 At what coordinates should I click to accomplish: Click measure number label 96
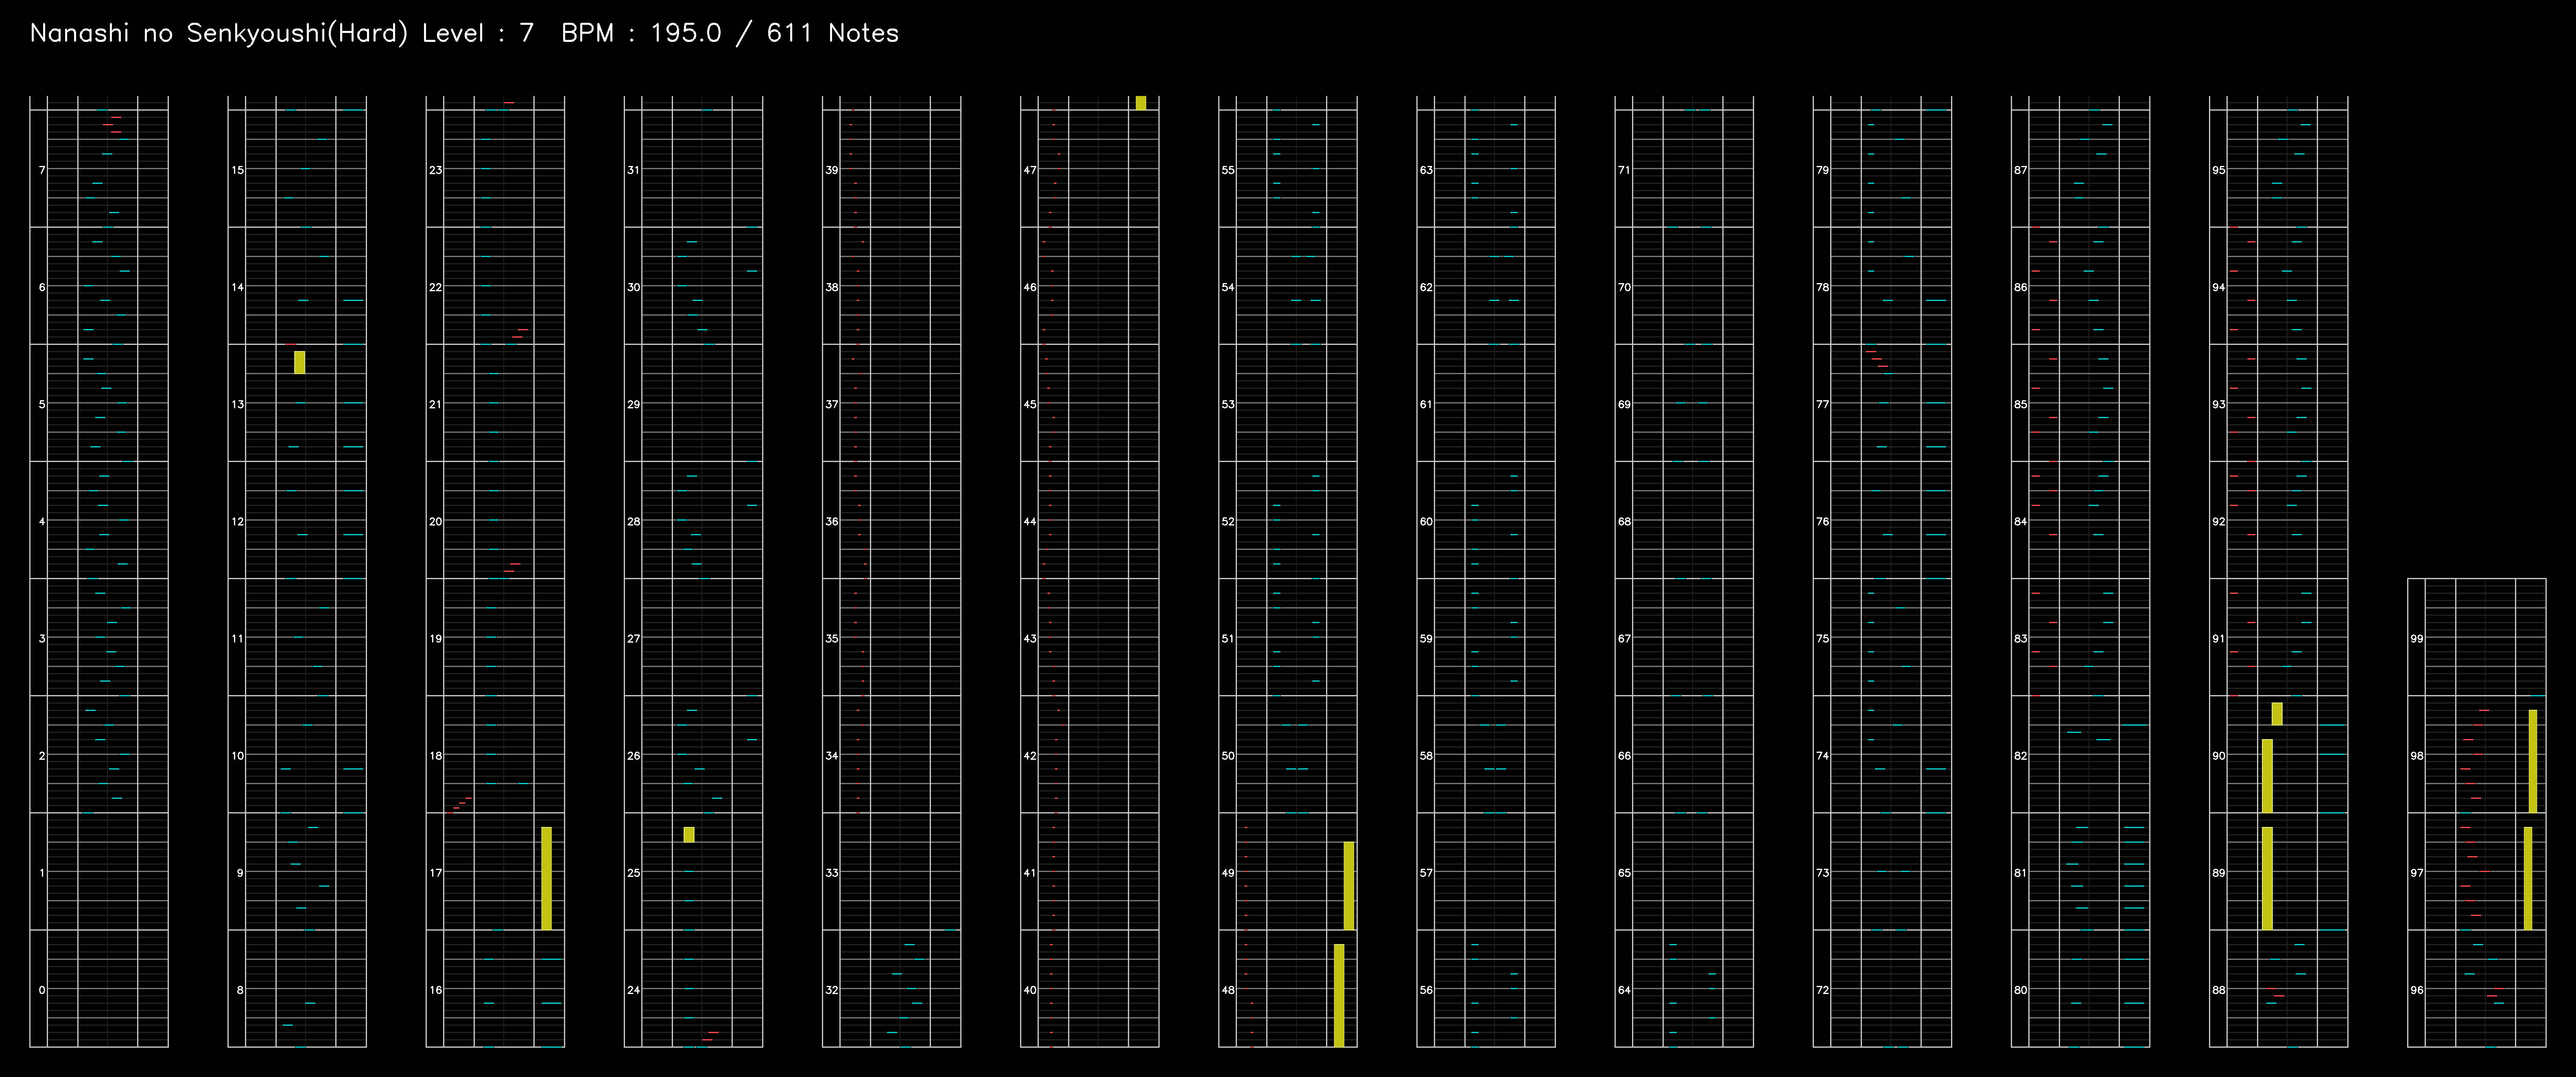[x=2416, y=990]
